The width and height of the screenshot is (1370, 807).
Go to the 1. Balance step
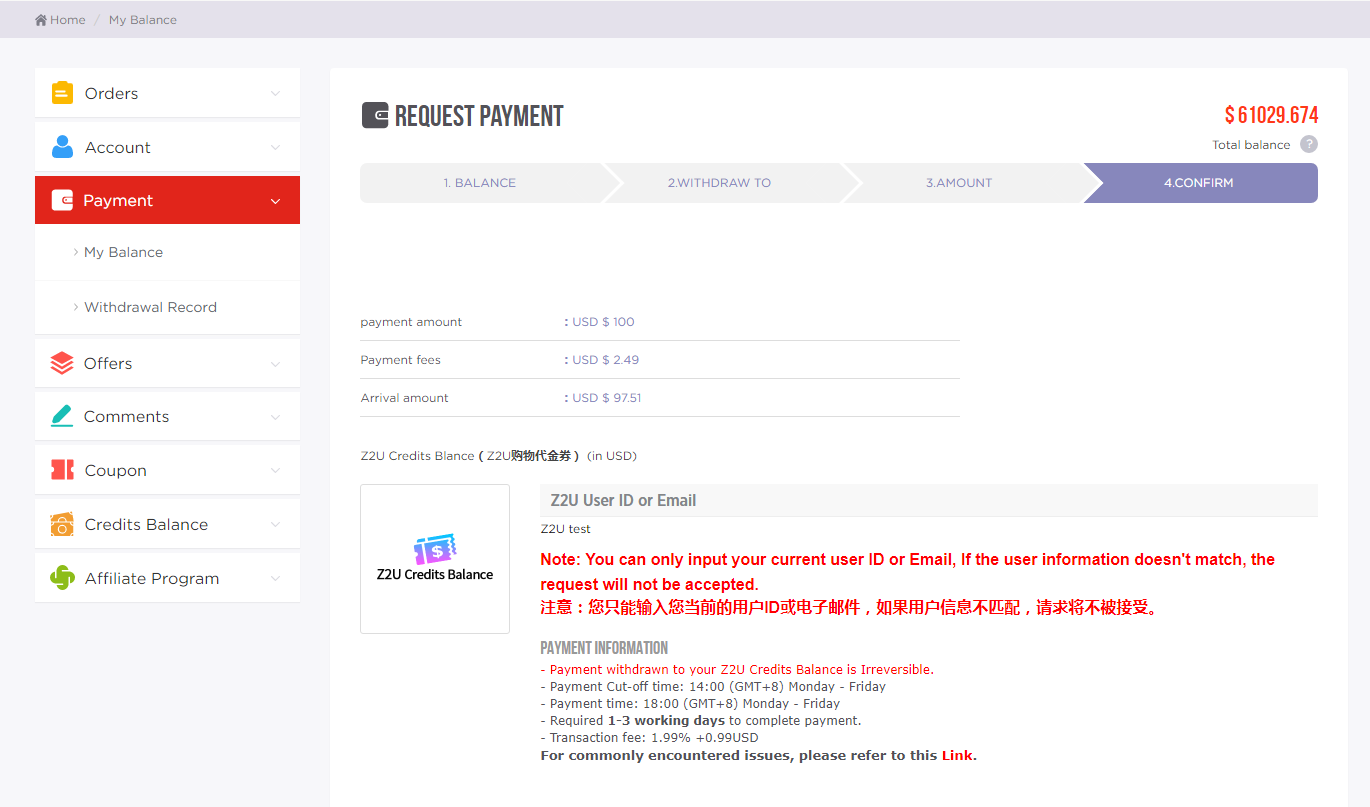[x=480, y=183]
